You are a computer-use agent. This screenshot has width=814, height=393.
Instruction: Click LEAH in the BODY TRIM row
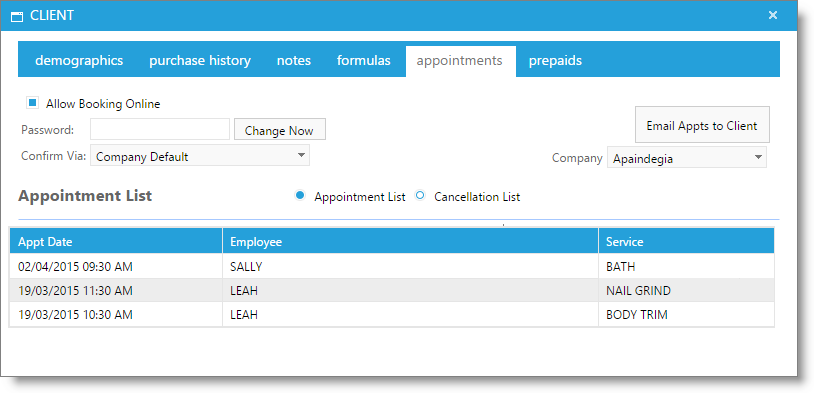point(411,315)
